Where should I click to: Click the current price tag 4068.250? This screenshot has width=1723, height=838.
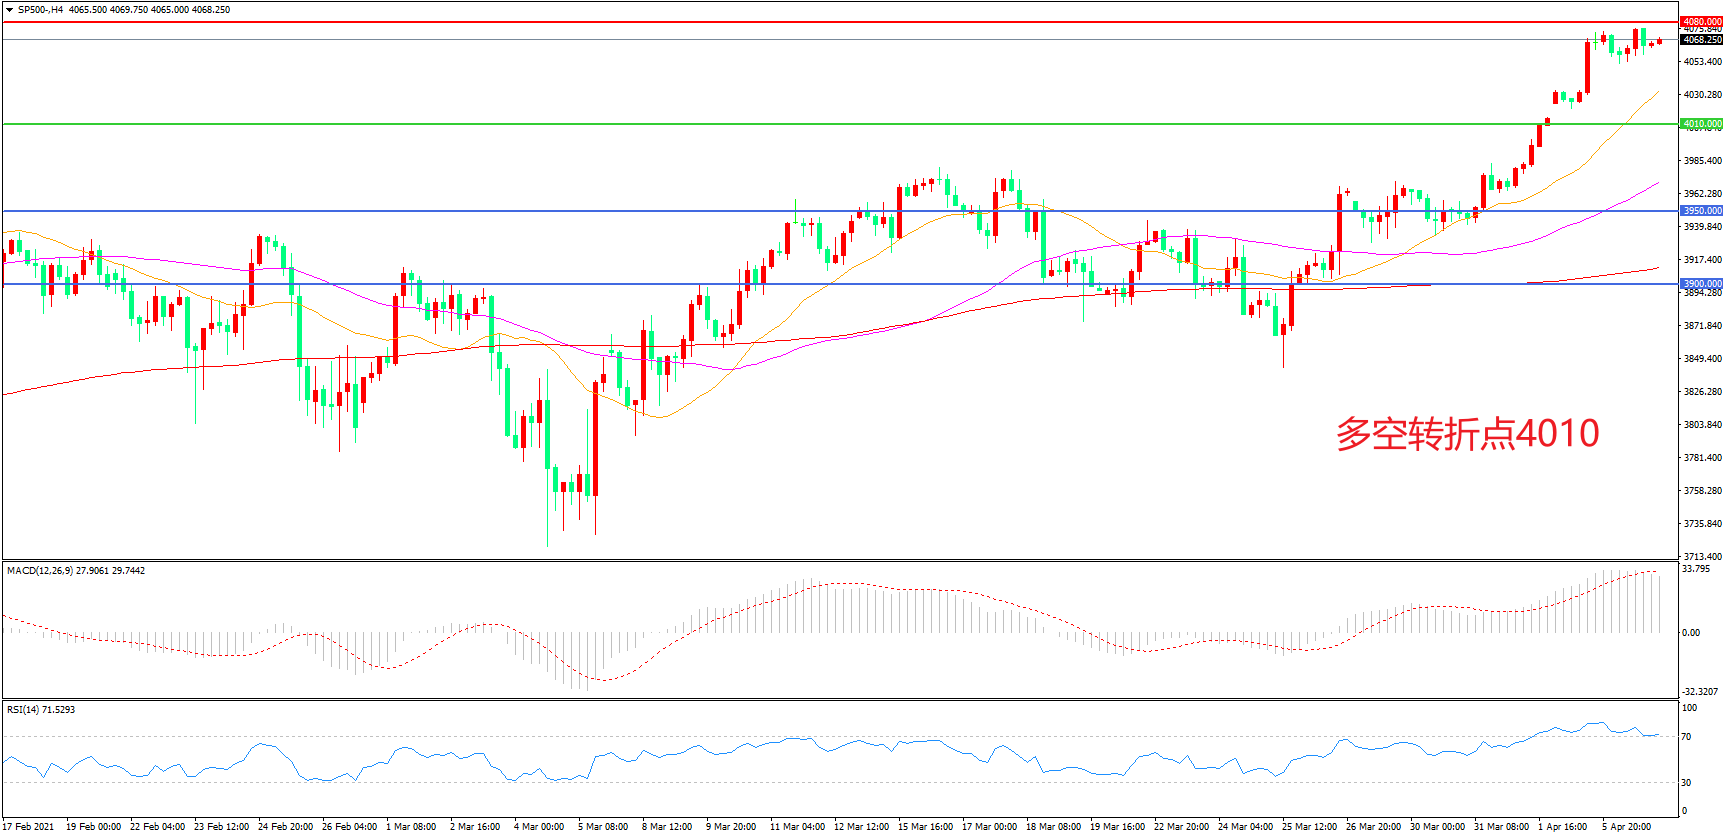pyautogui.click(x=1701, y=40)
